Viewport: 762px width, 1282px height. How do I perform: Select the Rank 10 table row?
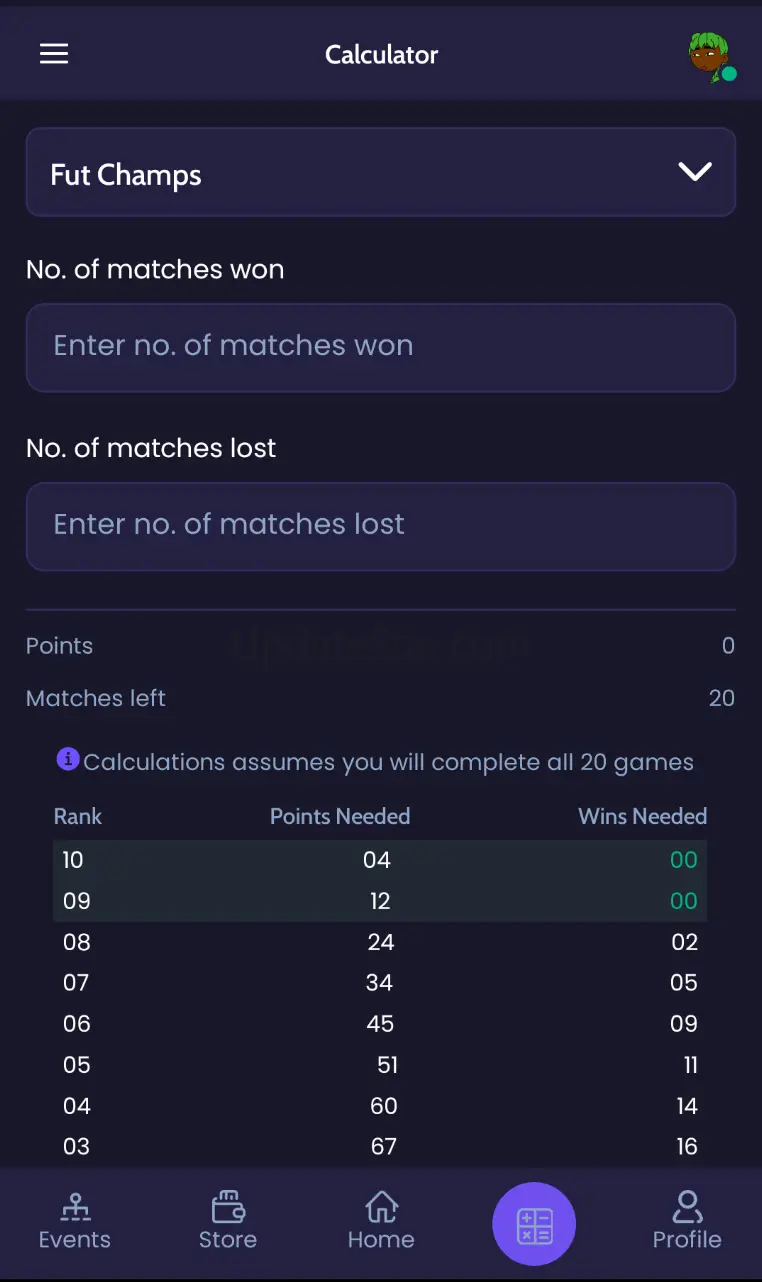click(380, 860)
